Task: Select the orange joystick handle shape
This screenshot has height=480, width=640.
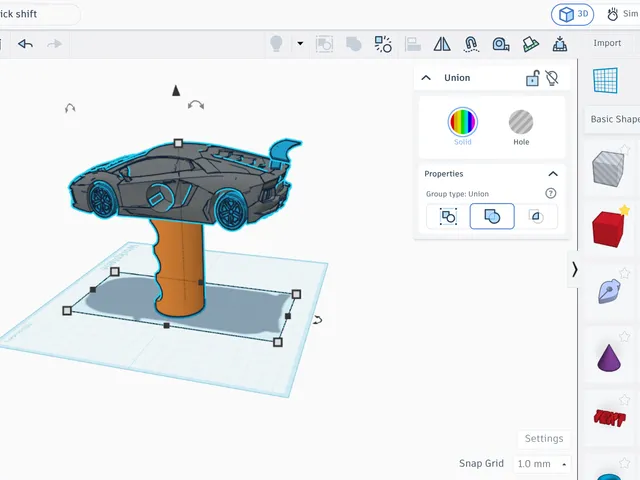Action: (180, 267)
